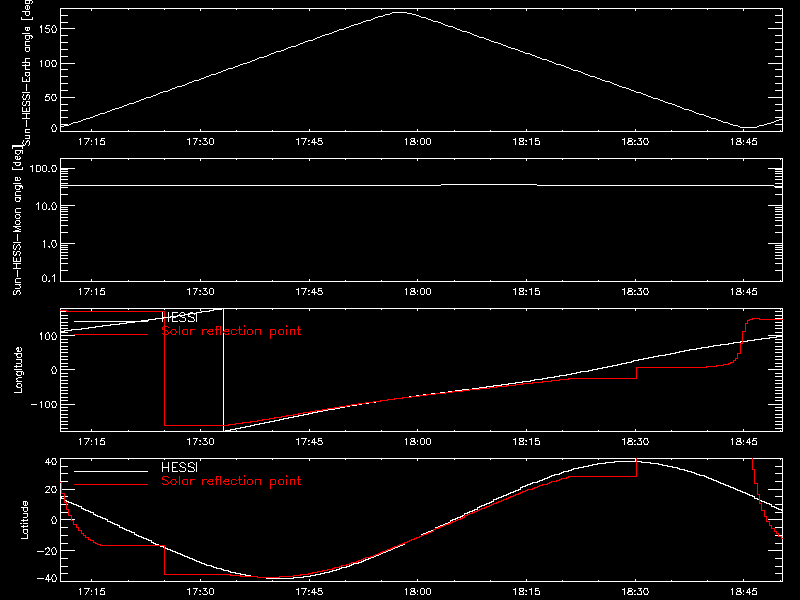The width and height of the screenshot is (800, 600).
Task: Click 100 tick on Earth angle axis
Action: coord(47,63)
